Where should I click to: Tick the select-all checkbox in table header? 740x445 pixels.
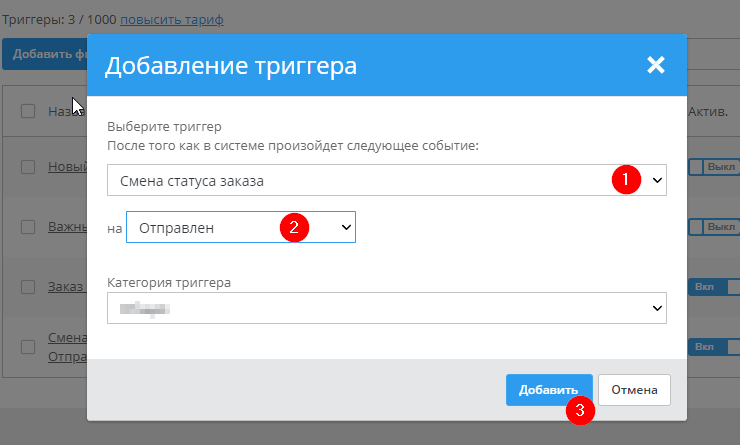click(28, 111)
